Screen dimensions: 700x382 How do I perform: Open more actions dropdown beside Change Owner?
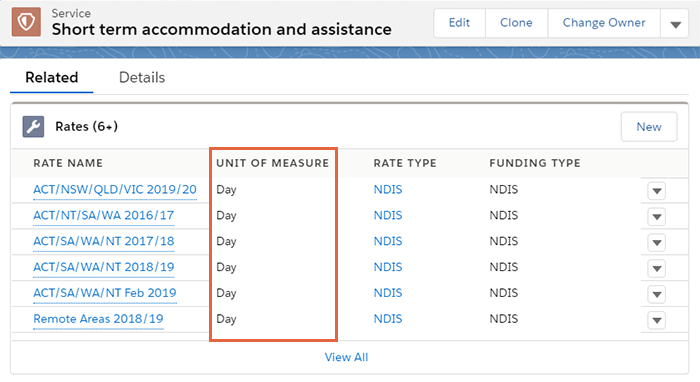[x=675, y=23]
